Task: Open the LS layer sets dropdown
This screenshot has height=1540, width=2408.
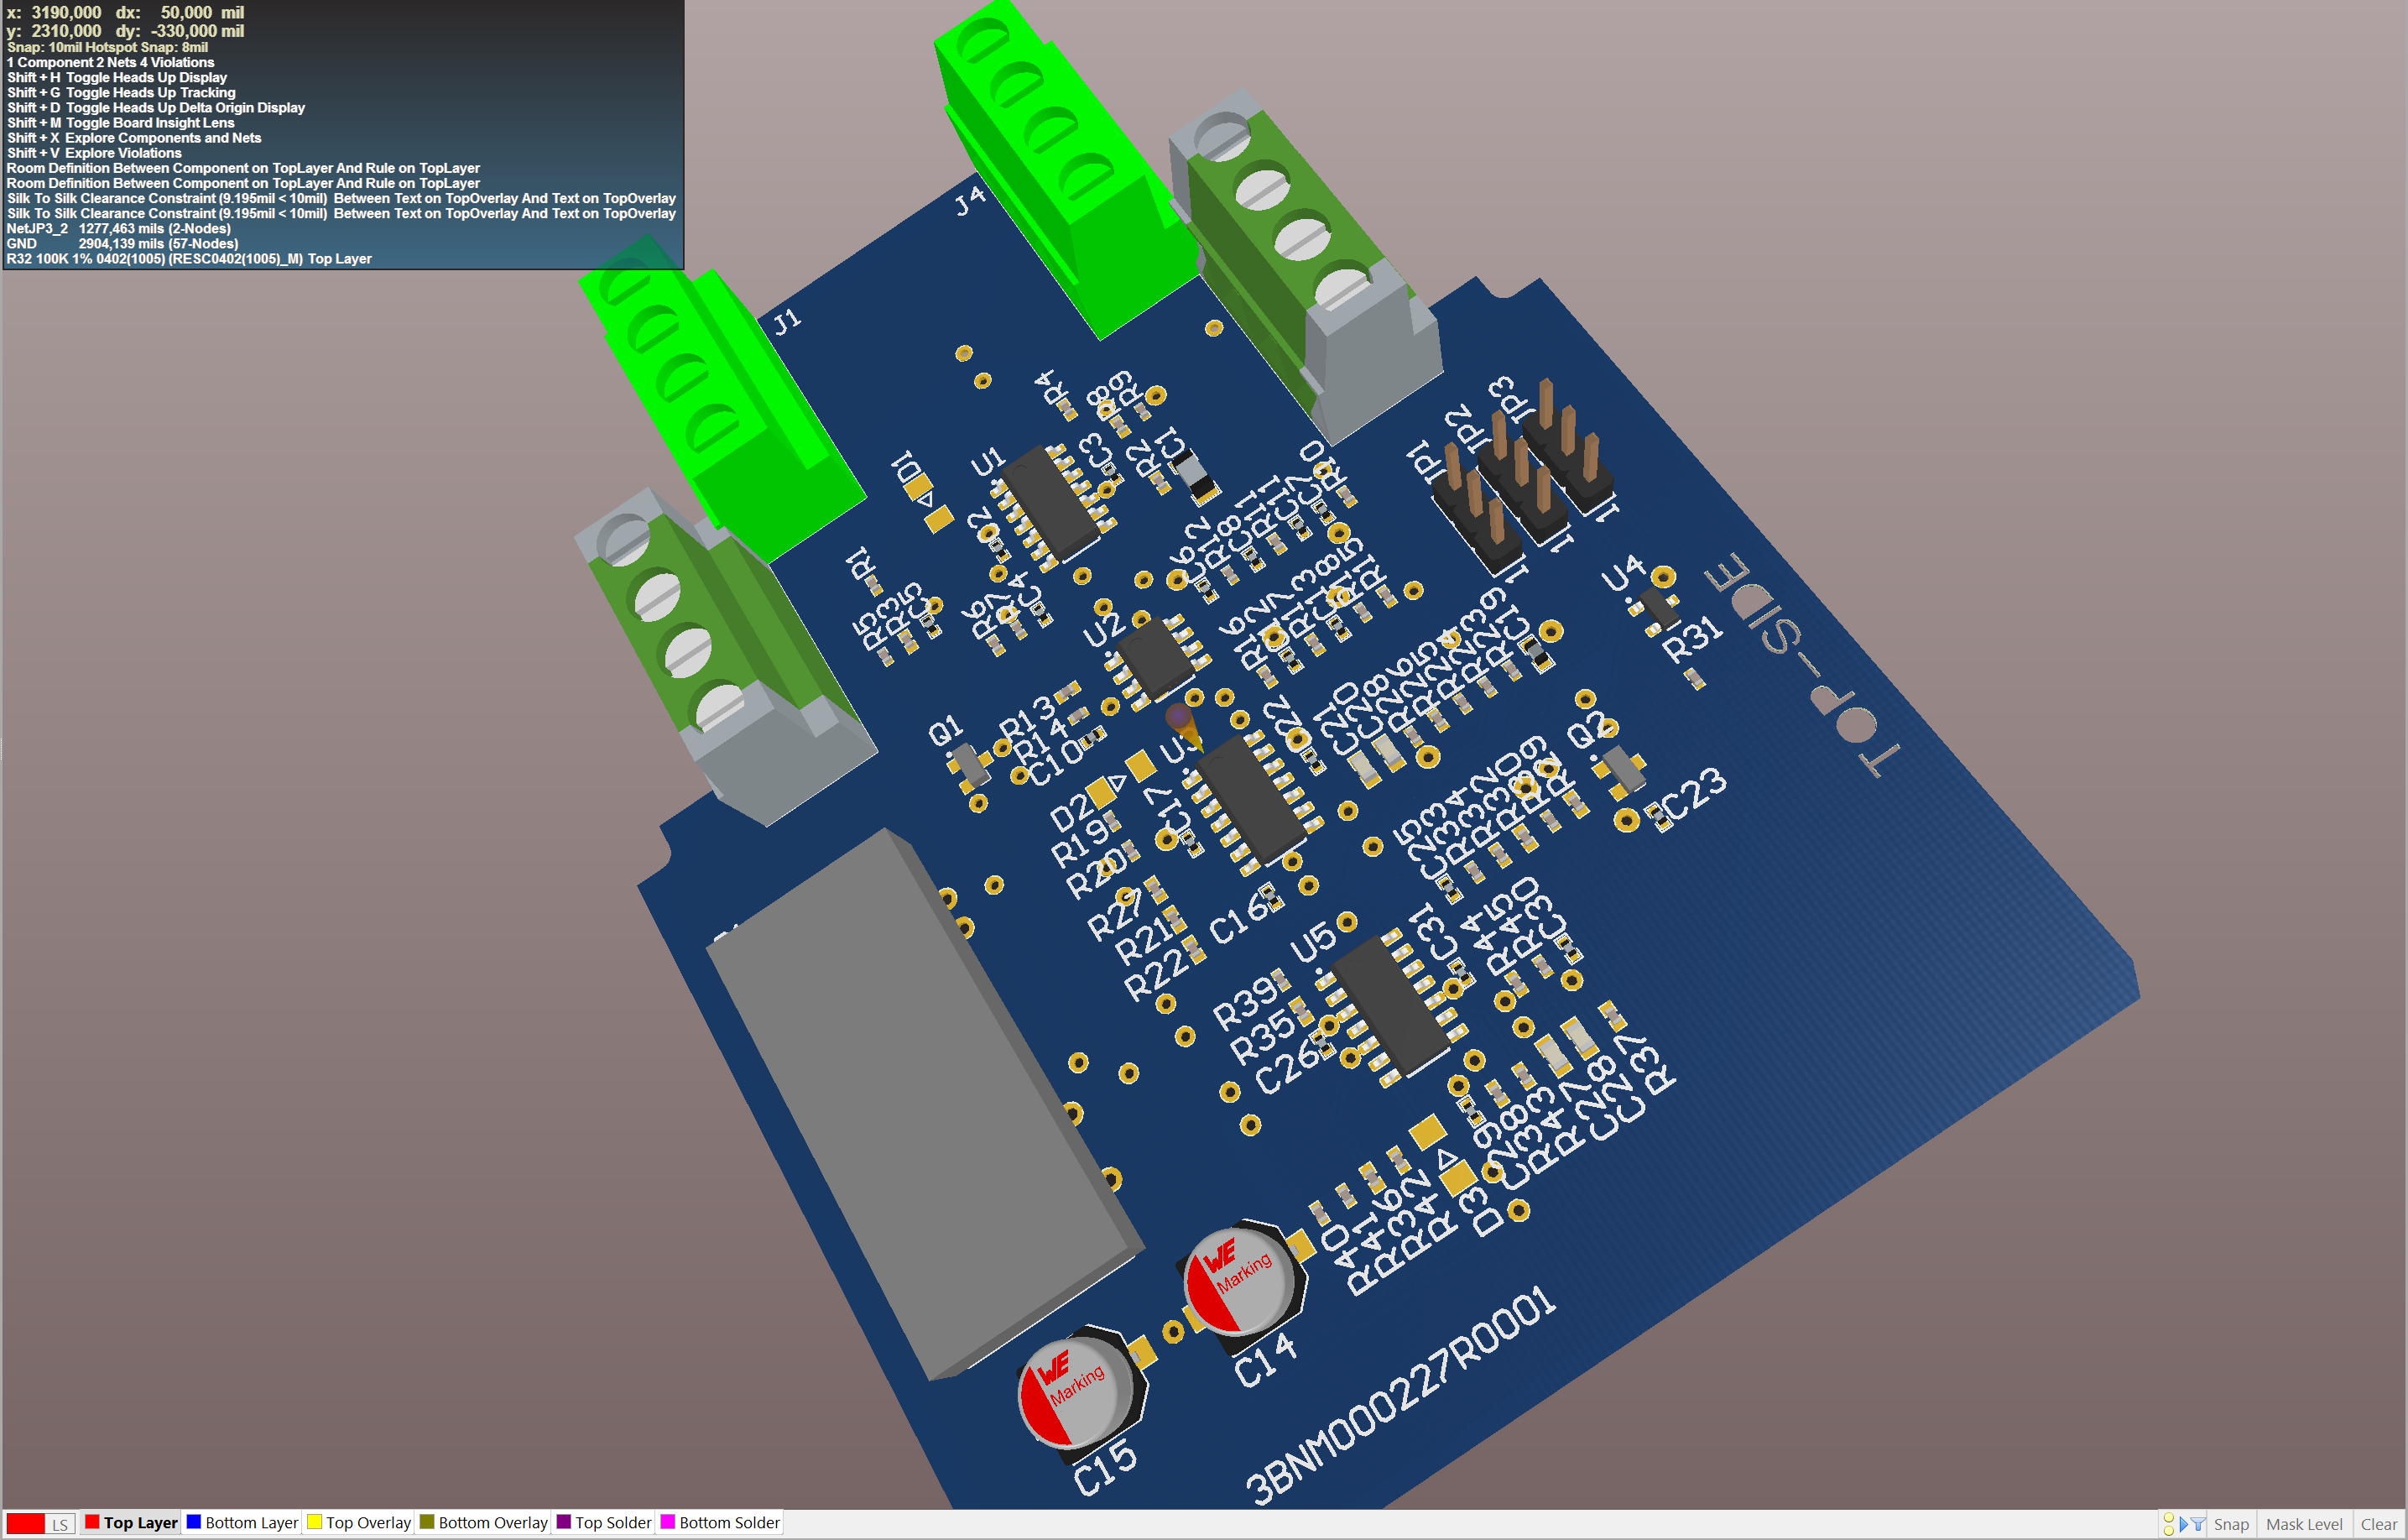Action: tap(60, 1524)
